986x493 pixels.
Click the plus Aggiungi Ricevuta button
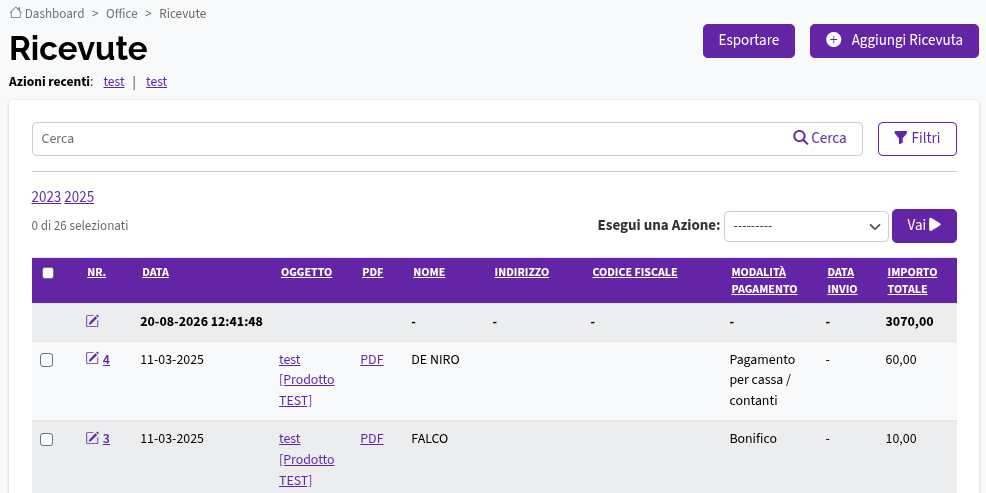coord(894,41)
